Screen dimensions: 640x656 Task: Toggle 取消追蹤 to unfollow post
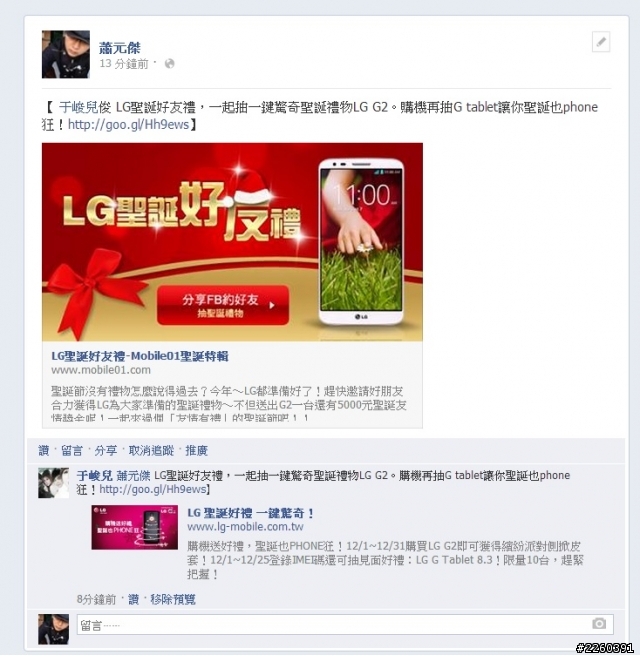pos(151,451)
